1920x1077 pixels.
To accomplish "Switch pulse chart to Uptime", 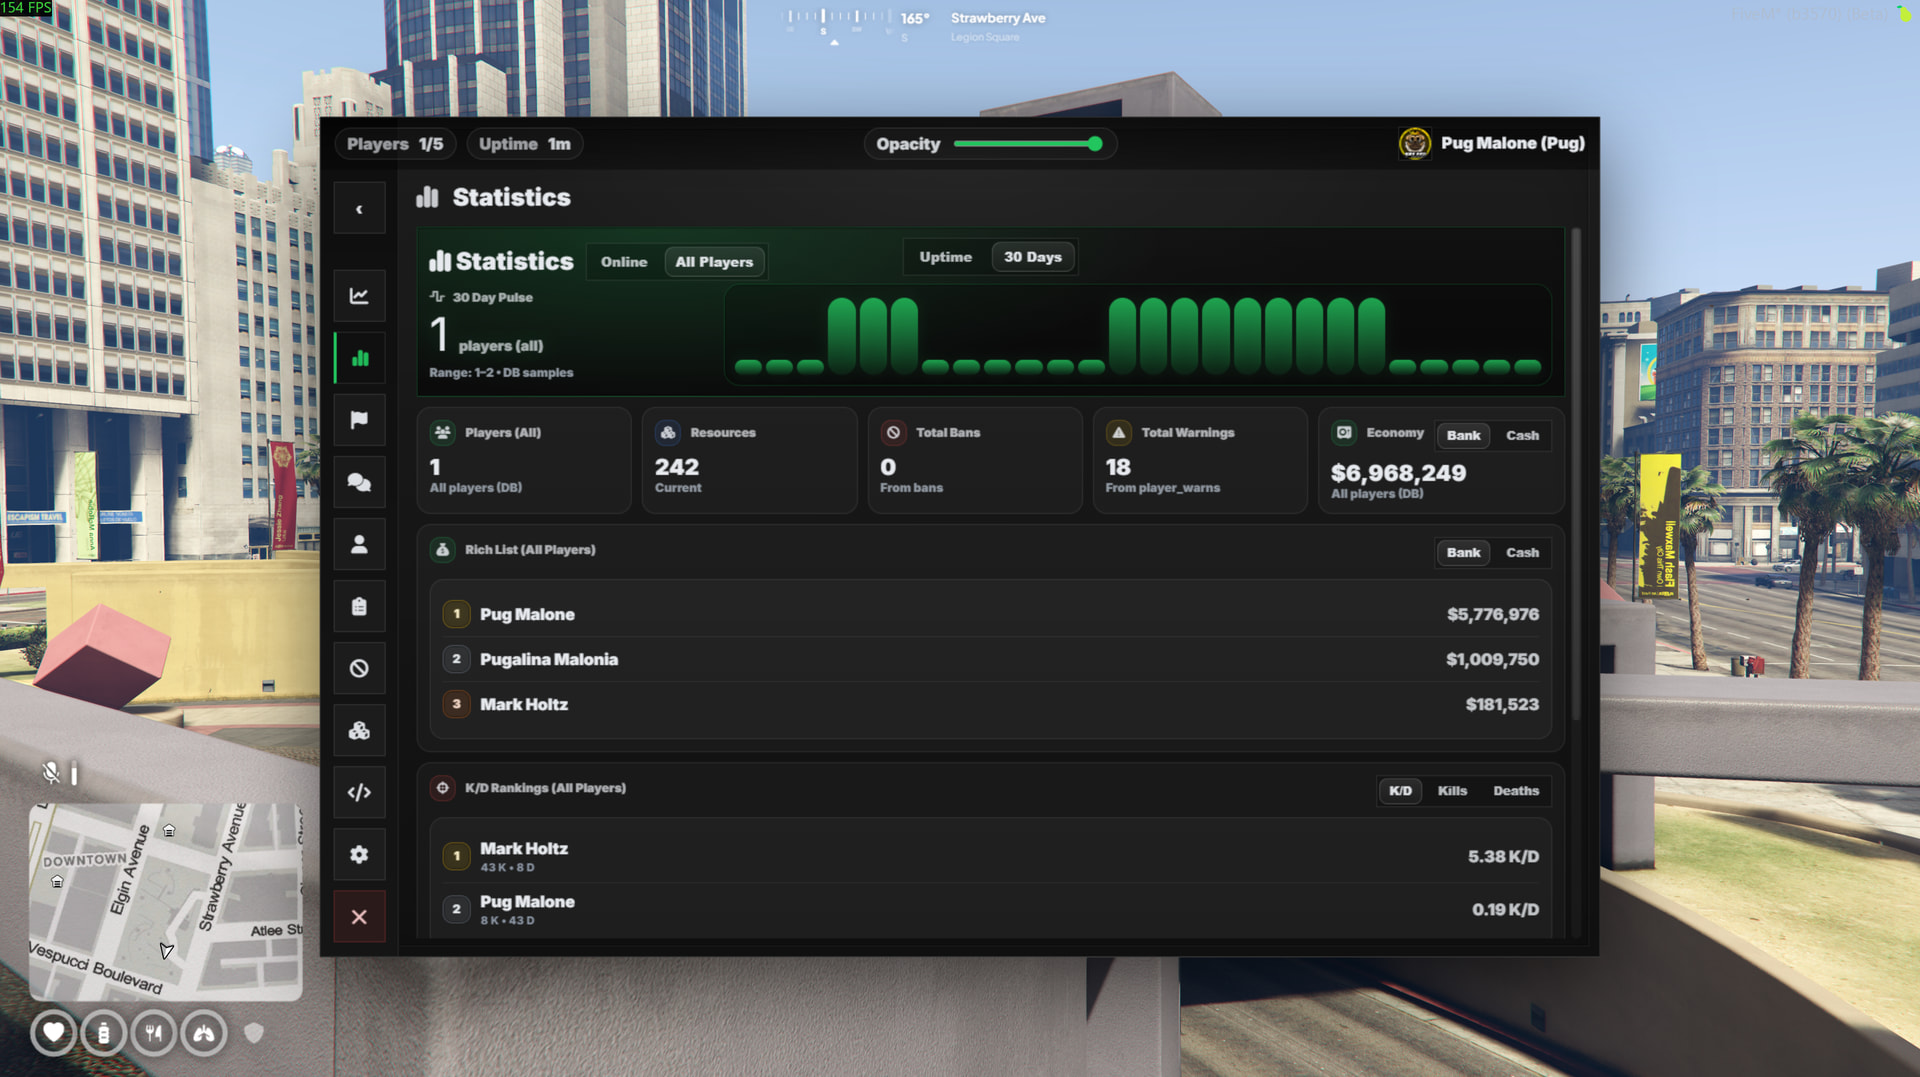I will 945,257.
